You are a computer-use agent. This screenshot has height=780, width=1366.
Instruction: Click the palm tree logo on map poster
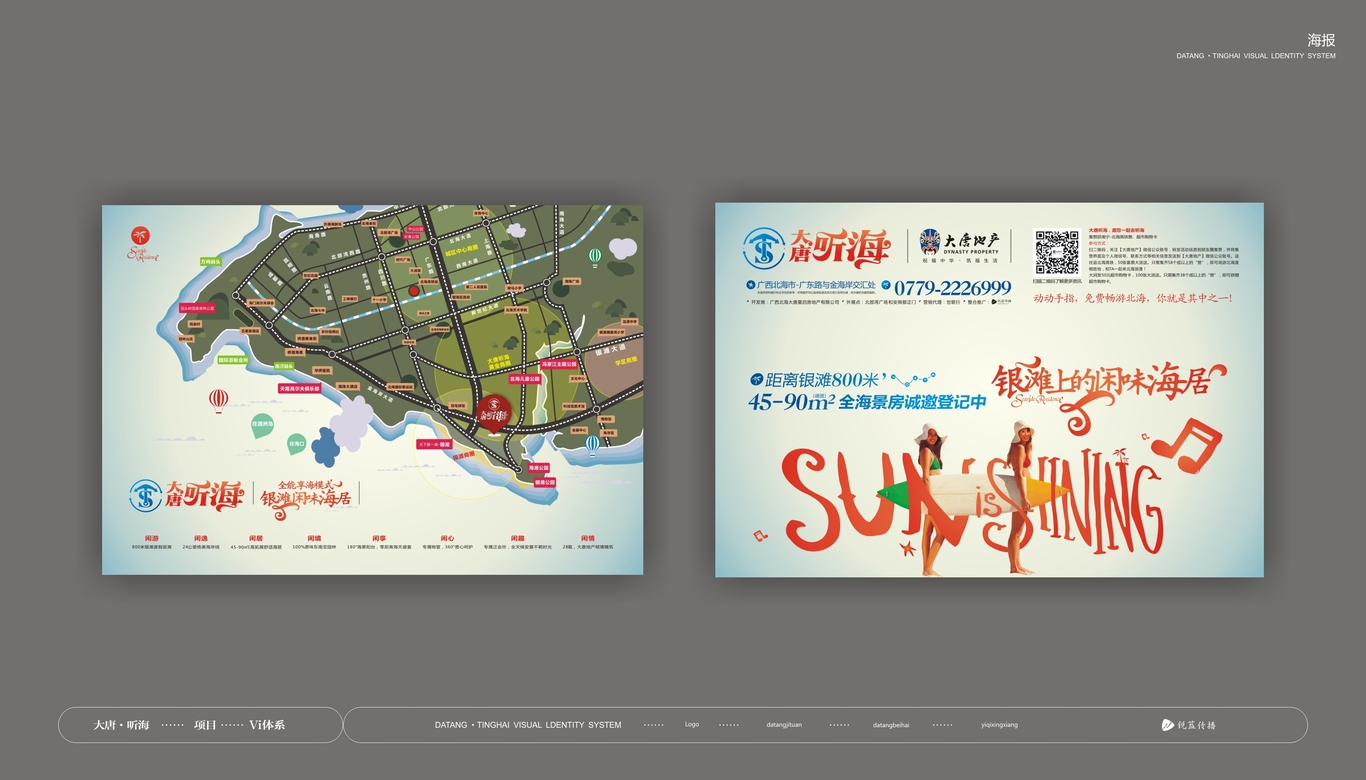[143, 243]
